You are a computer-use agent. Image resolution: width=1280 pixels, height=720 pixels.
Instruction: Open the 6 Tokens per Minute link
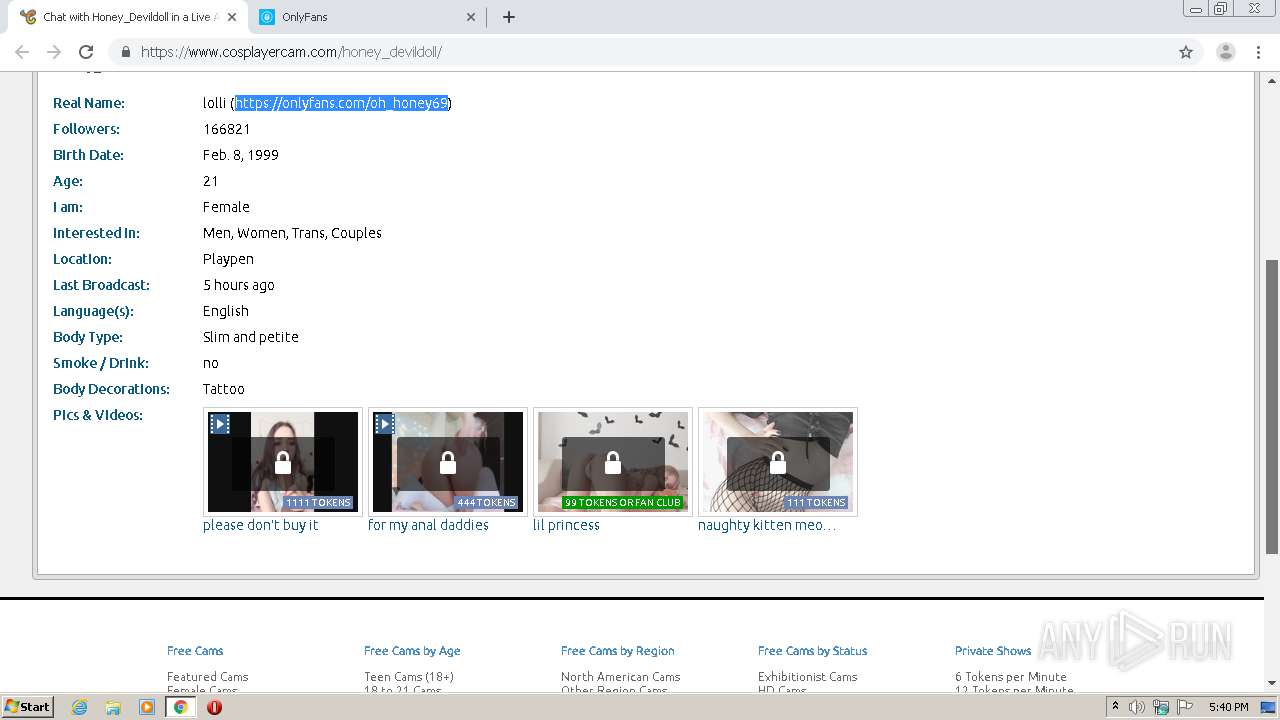[x=1011, y=677]
